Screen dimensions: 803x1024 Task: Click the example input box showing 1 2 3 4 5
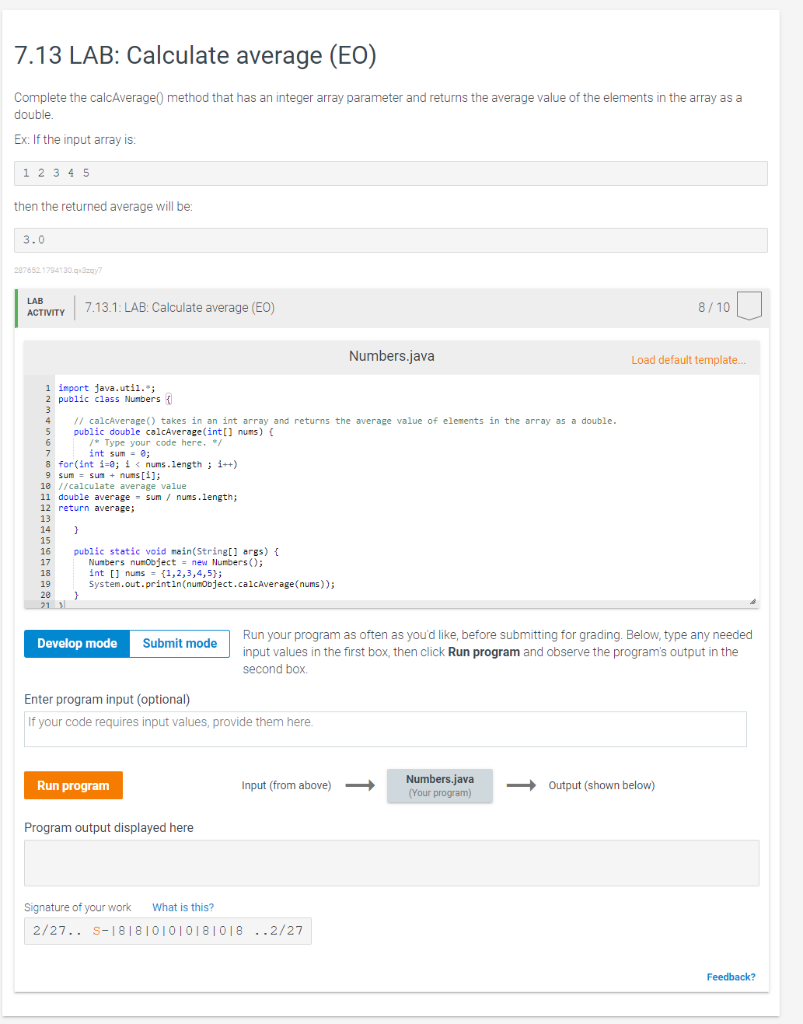390,172
